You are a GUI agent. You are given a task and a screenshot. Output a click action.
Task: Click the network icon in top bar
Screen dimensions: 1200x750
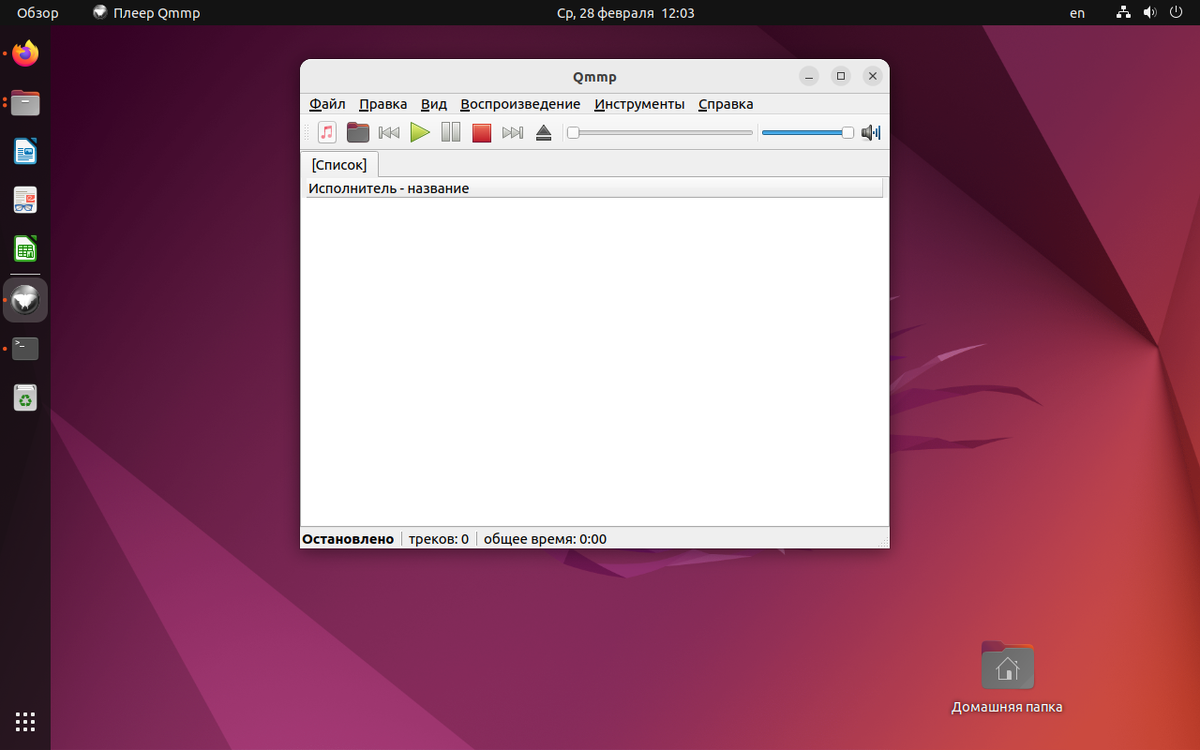pos(1124,13)
